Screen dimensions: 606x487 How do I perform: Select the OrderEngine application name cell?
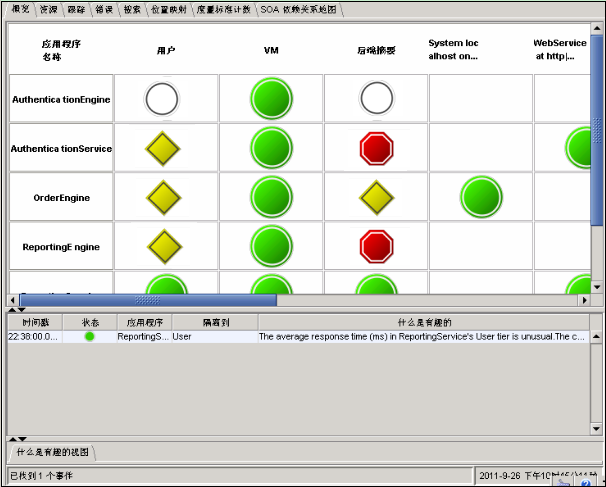61,197
